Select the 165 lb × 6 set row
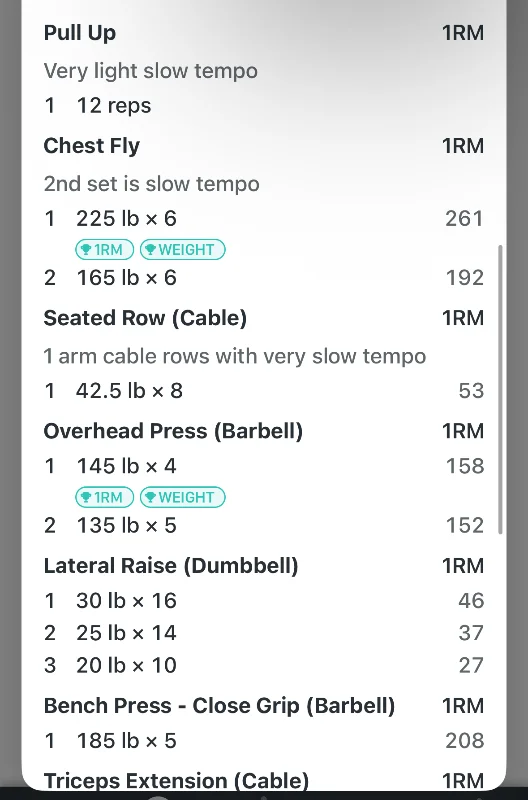Image resolution: width=528 pixels, height=800 pixels. point(264,278)
